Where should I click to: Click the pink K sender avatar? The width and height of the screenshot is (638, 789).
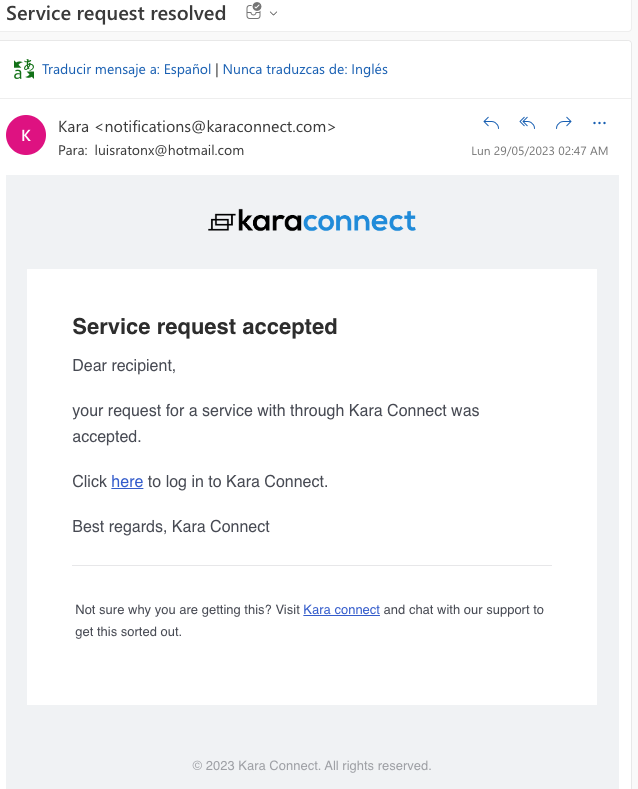click(26, 135)
